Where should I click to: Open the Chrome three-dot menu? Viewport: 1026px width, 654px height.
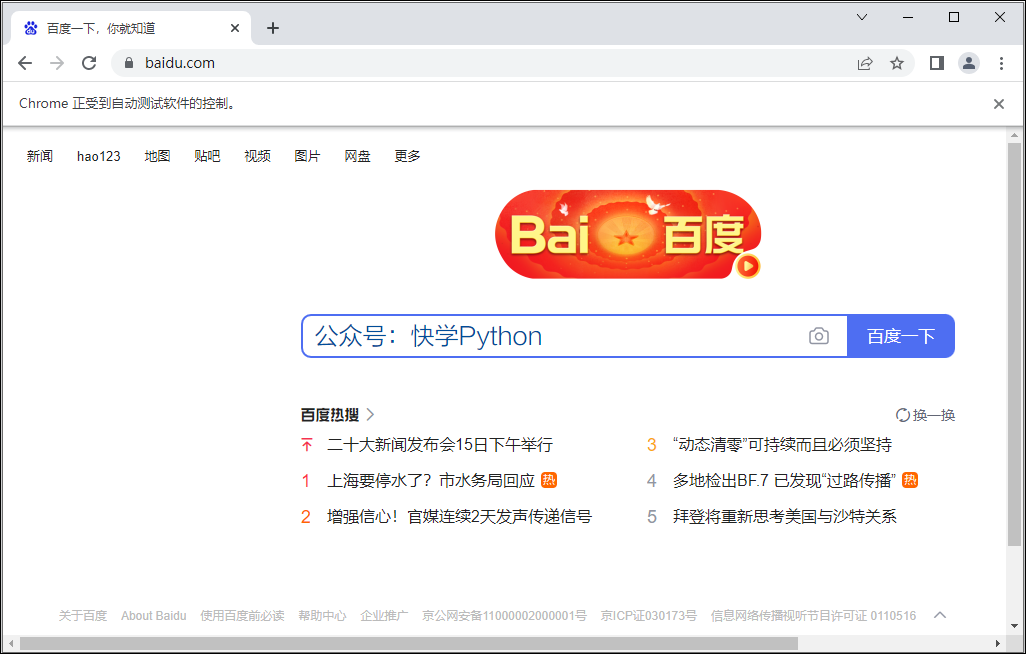coord(1001,63)
